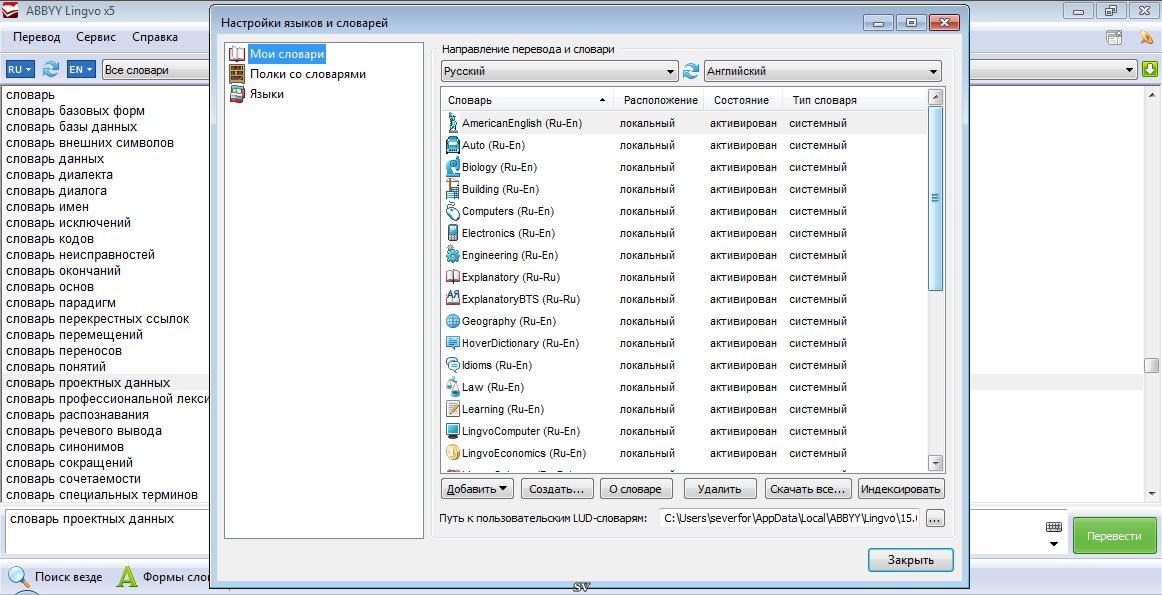Screen dimensions: 1162x595
Task: Click the Формы слова green letter icon
Action: click(x=127, y=577)
